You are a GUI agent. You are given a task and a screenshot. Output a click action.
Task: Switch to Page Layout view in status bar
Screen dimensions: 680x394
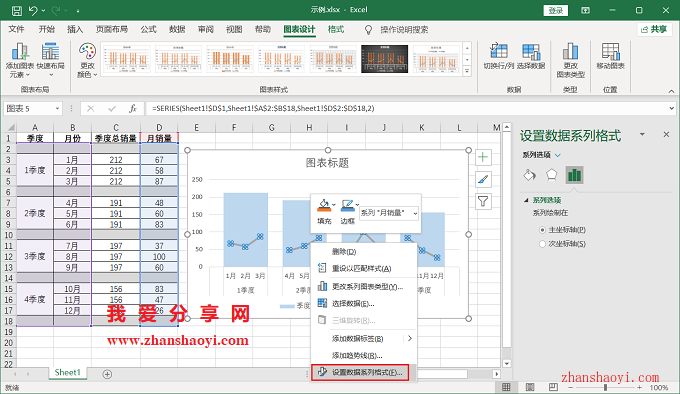(x=530, y=387)
